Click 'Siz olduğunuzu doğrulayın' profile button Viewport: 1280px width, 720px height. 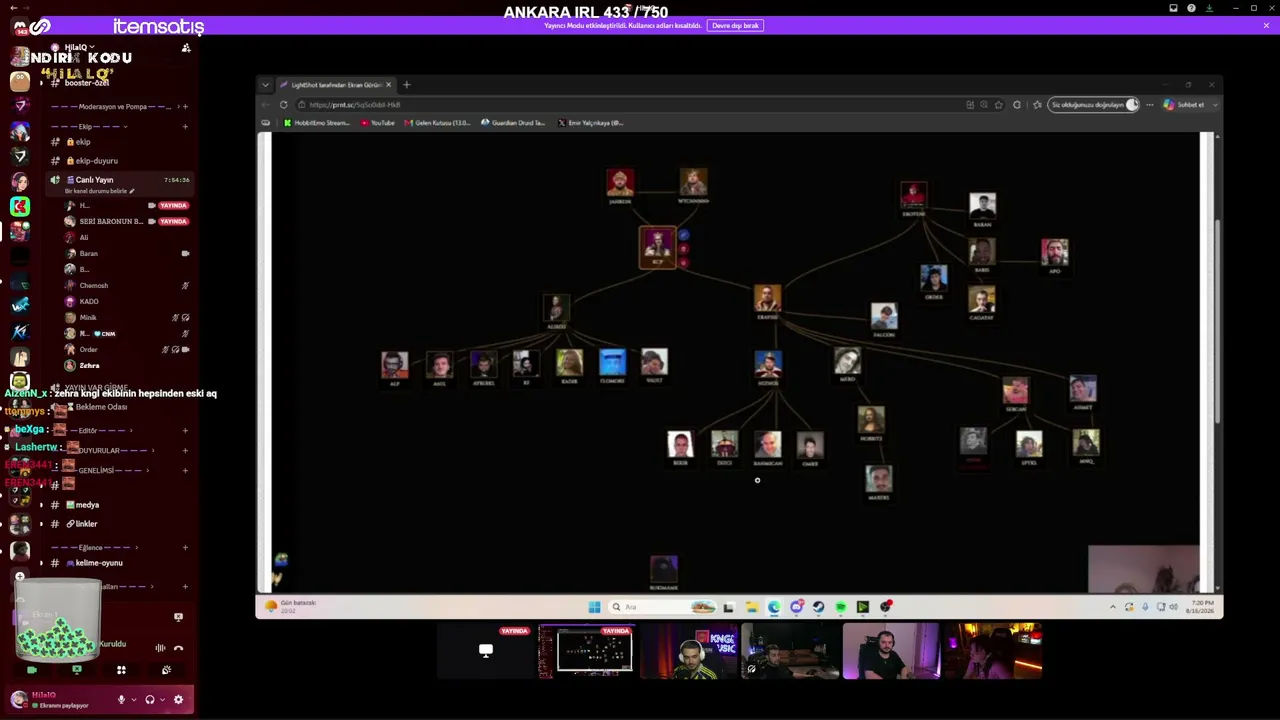(1093, 105)
